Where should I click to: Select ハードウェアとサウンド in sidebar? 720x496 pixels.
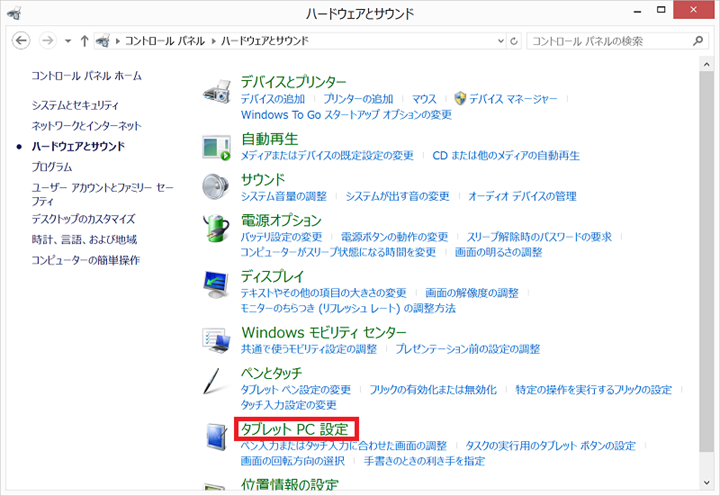tap(78, 147)
